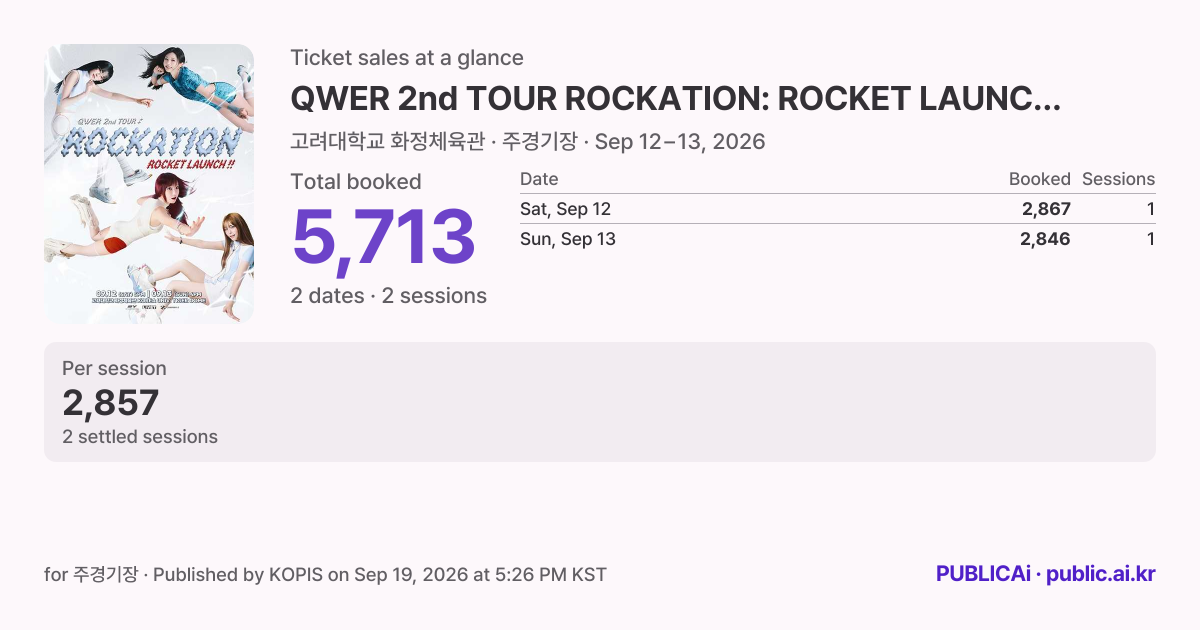The height and width of the screenshot is (630, 1200).
Task: Click the 2 dates · 2 sessions summary
Action: (x=389, y=296)
